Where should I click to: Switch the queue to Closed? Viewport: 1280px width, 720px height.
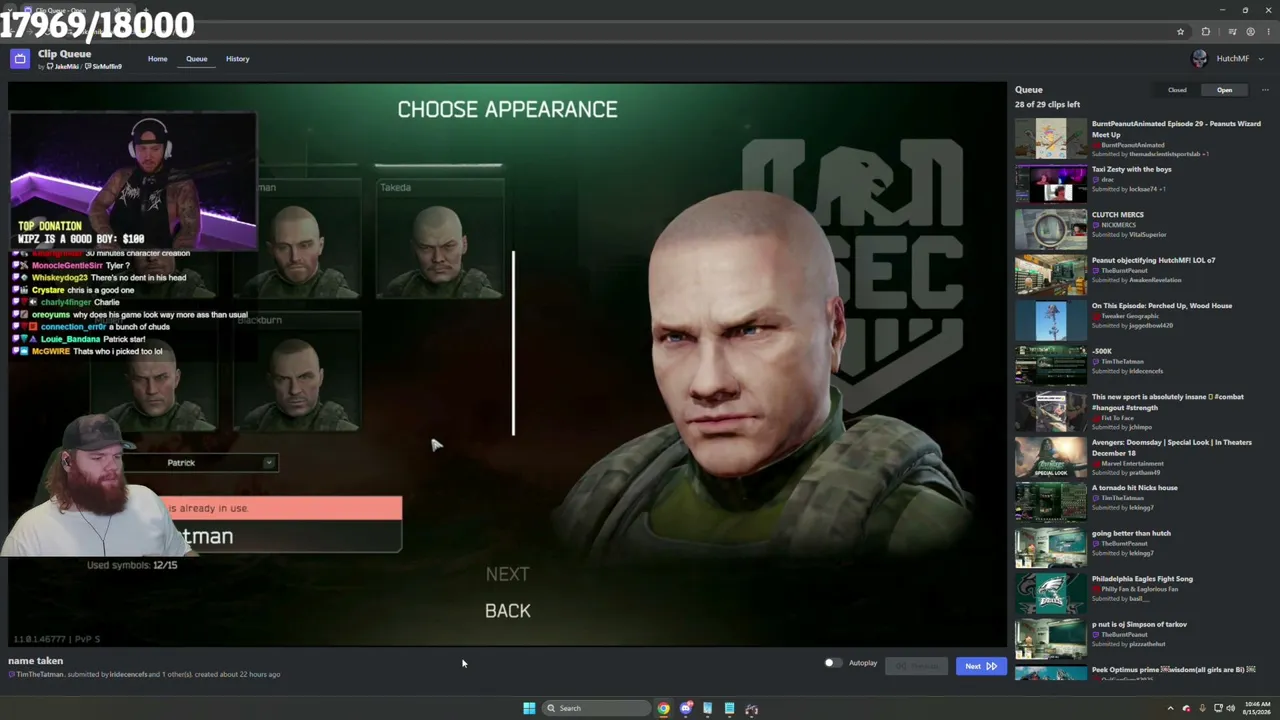(x=1177, y=90)
